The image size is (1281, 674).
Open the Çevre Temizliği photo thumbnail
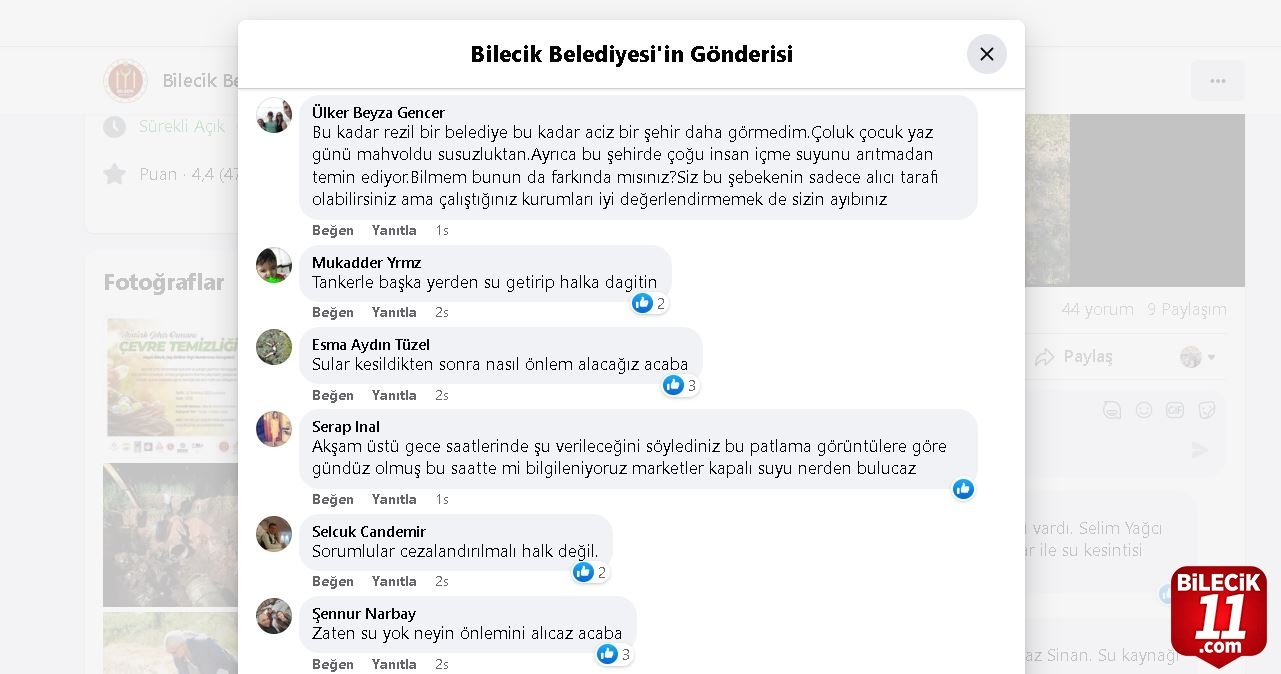tap(171, 385)
